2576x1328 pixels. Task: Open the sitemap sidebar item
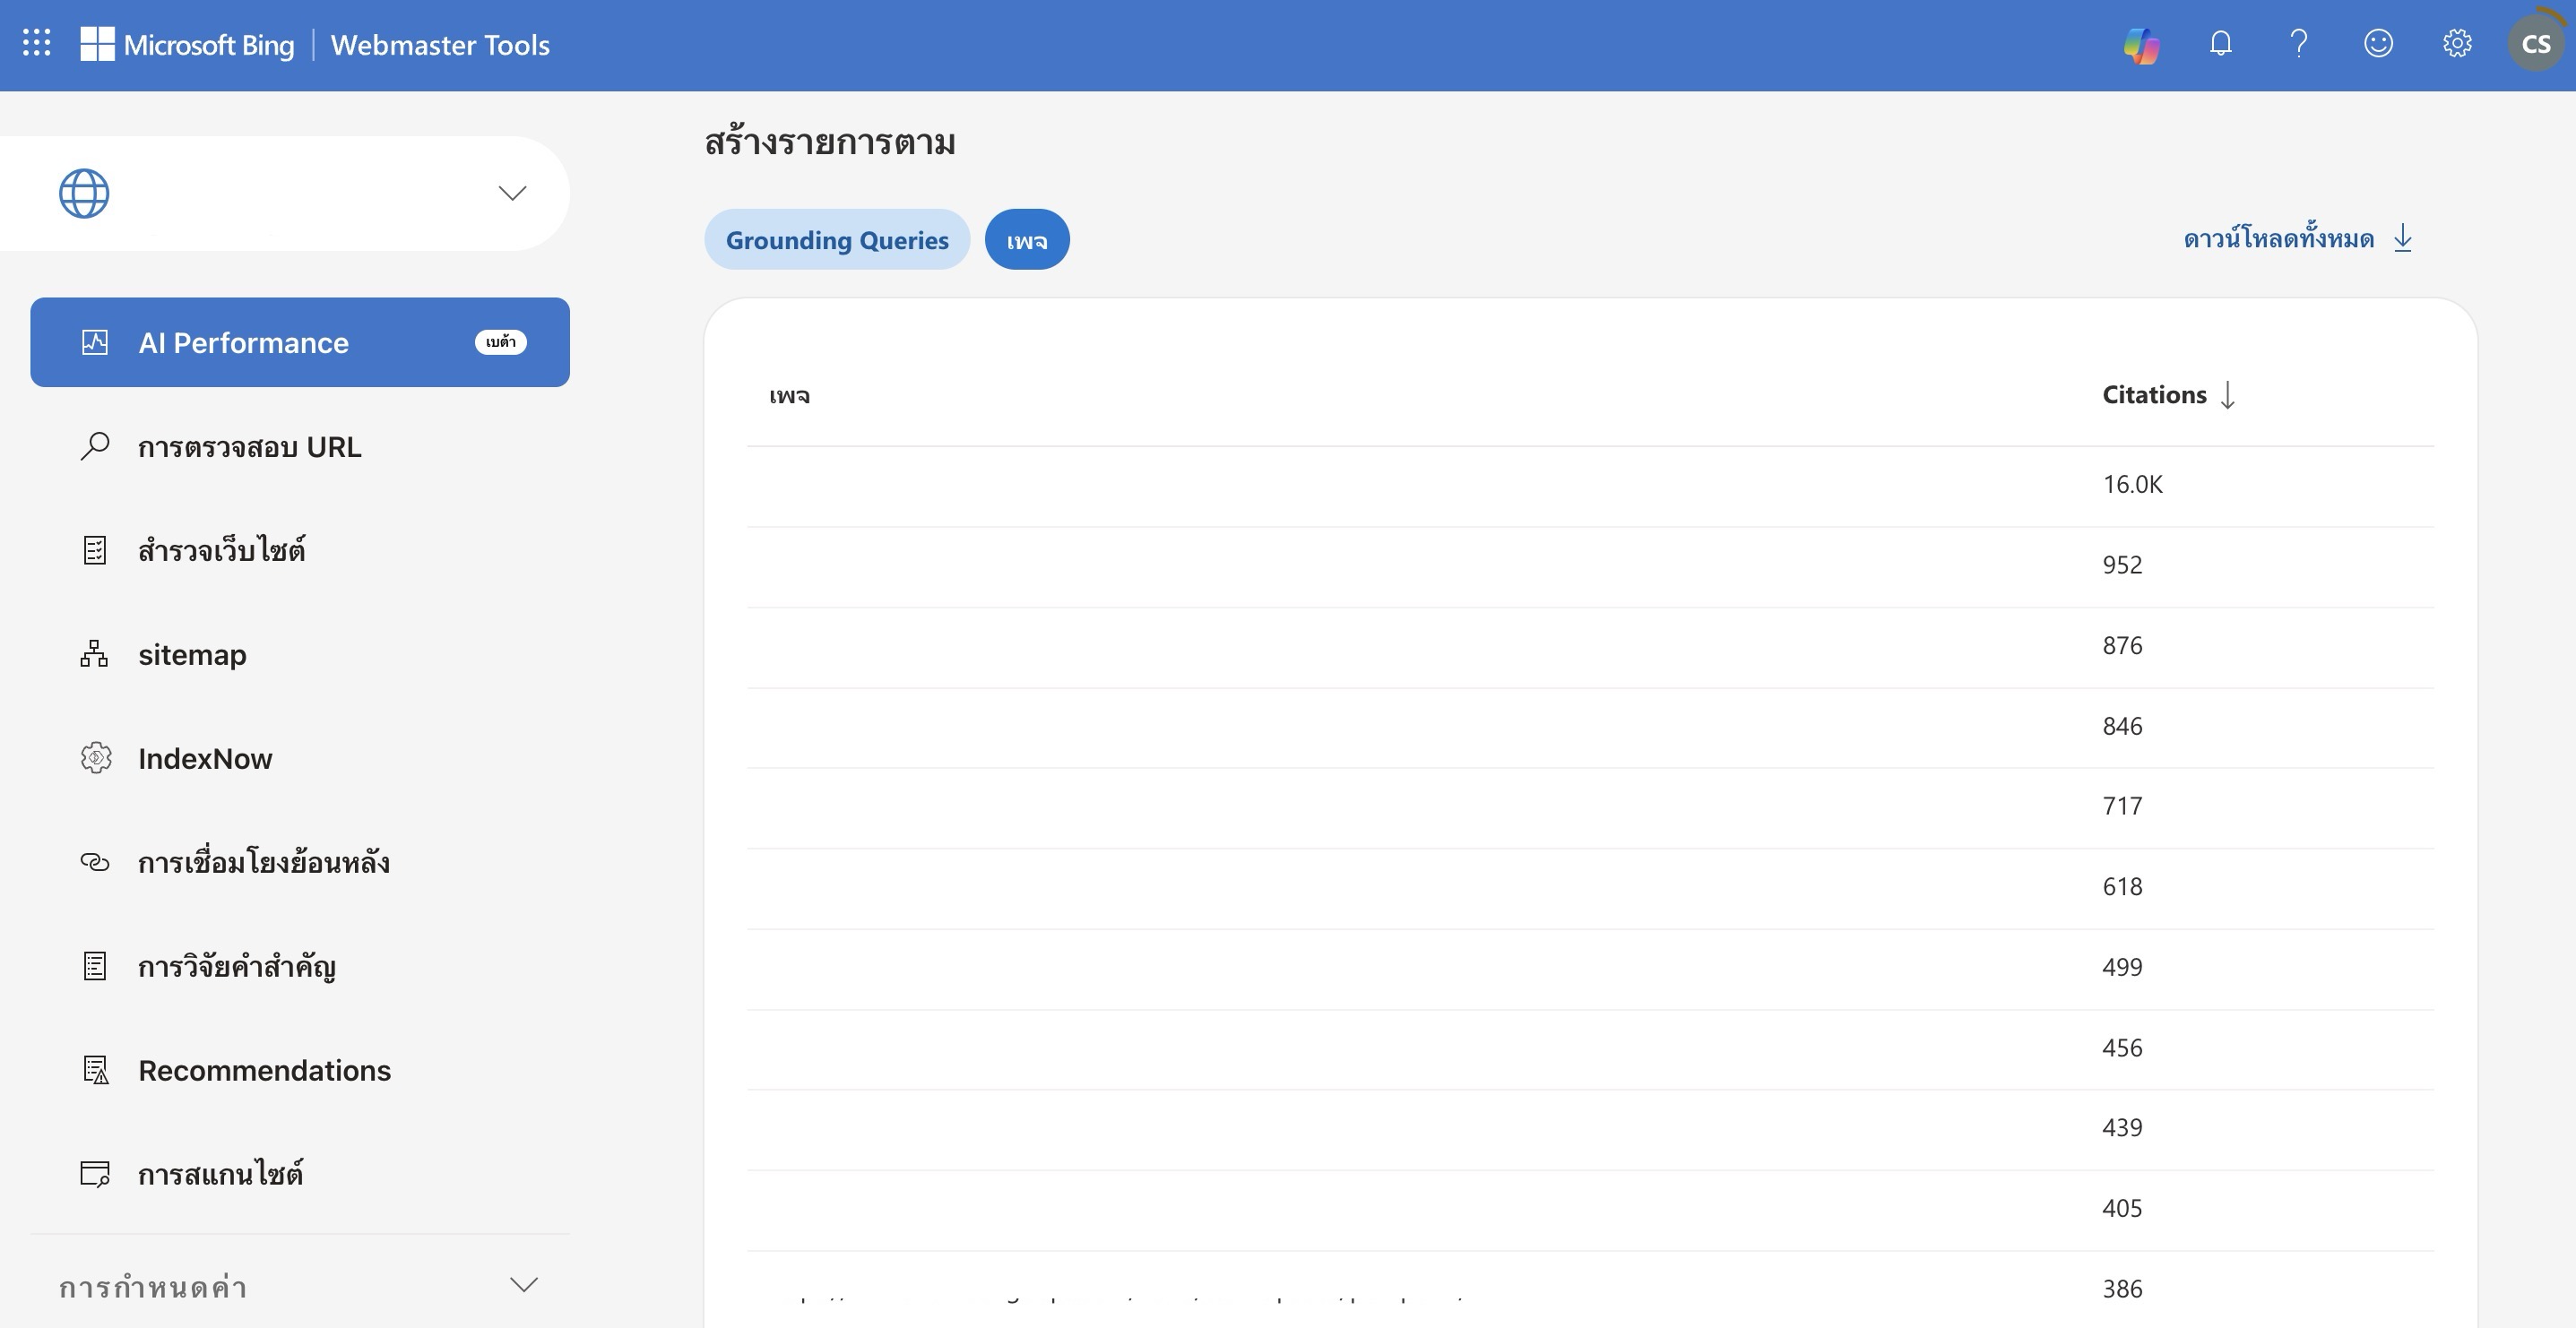192,655
